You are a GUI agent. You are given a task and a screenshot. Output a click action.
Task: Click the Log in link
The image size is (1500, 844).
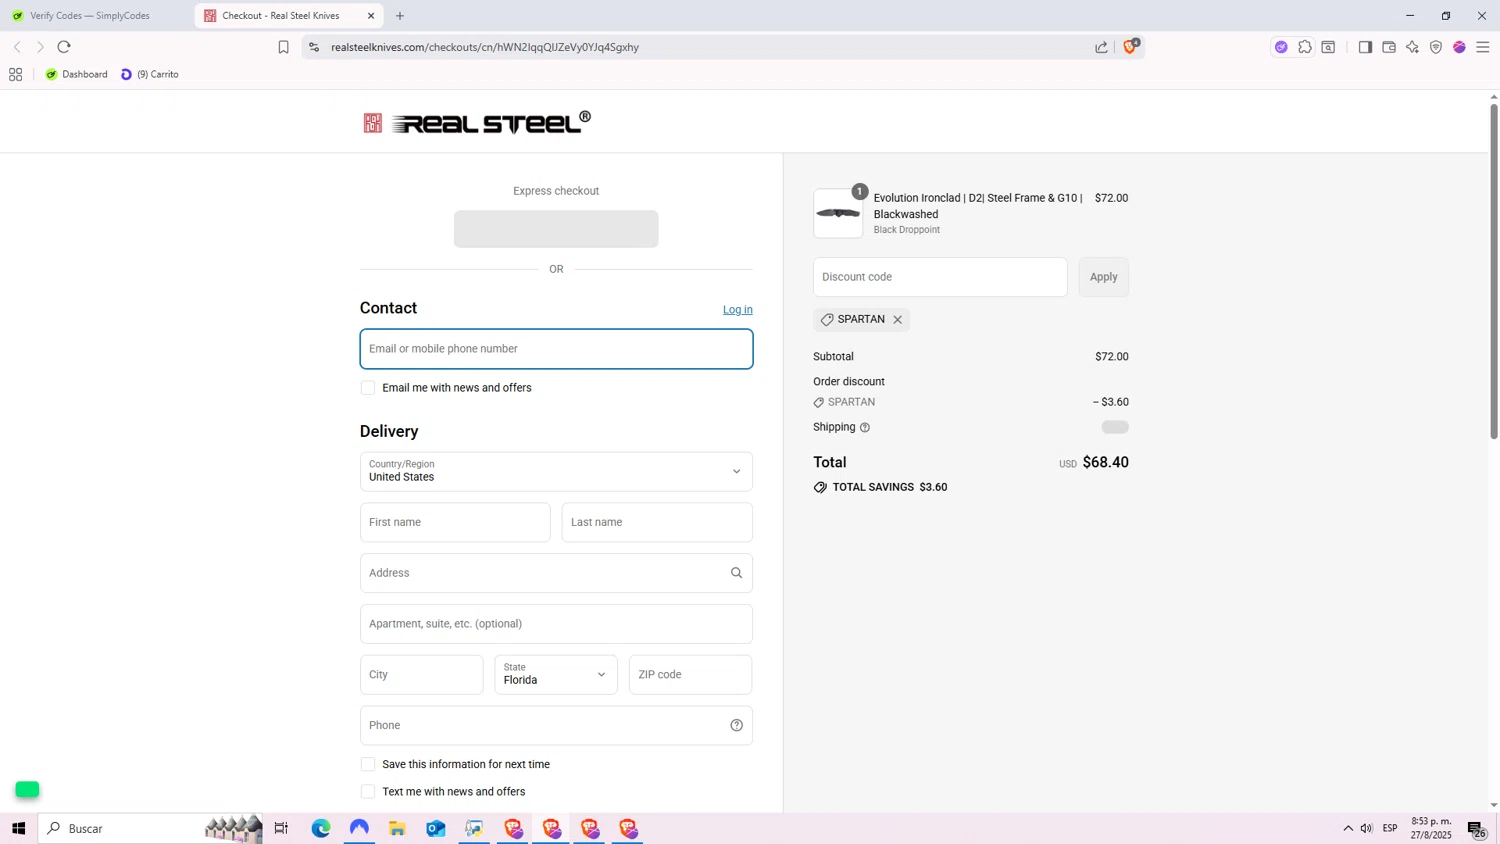click(738, 310)
